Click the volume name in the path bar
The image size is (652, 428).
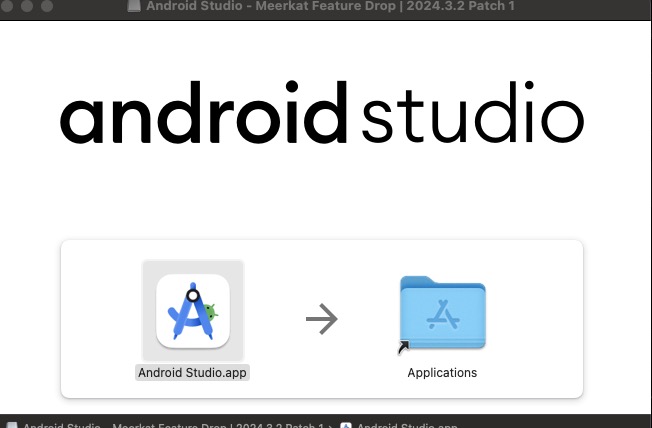(x=170, y=425)
